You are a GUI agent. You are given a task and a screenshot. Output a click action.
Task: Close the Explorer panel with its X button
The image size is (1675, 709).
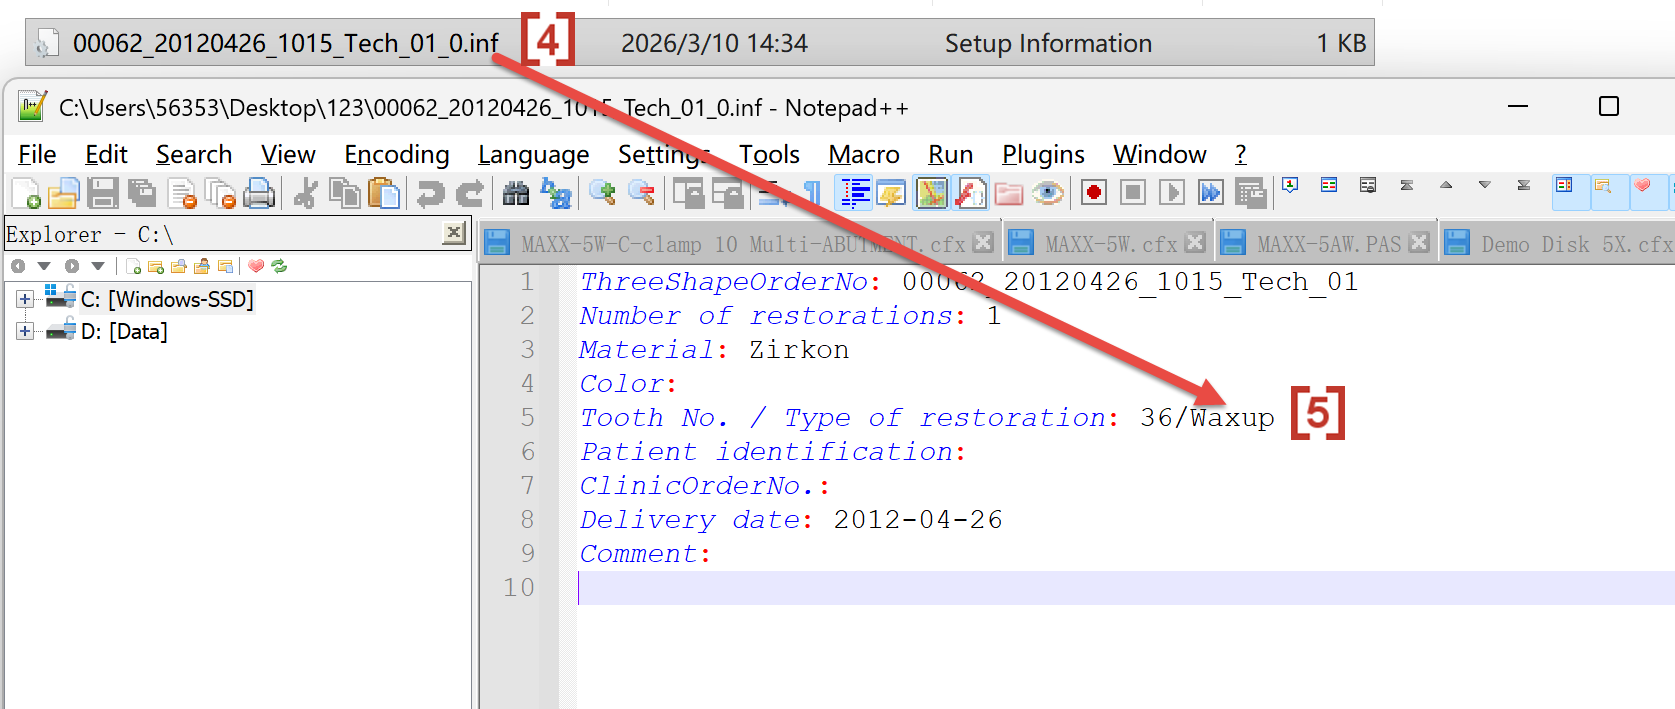(454, 233)
